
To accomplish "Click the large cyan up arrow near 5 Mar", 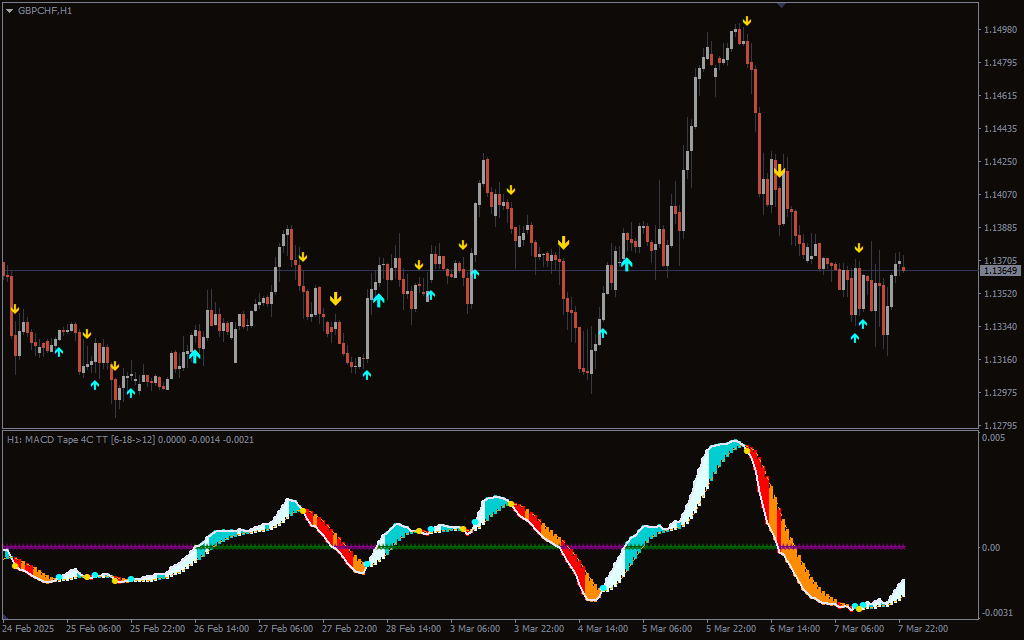I will coord(627,264).
